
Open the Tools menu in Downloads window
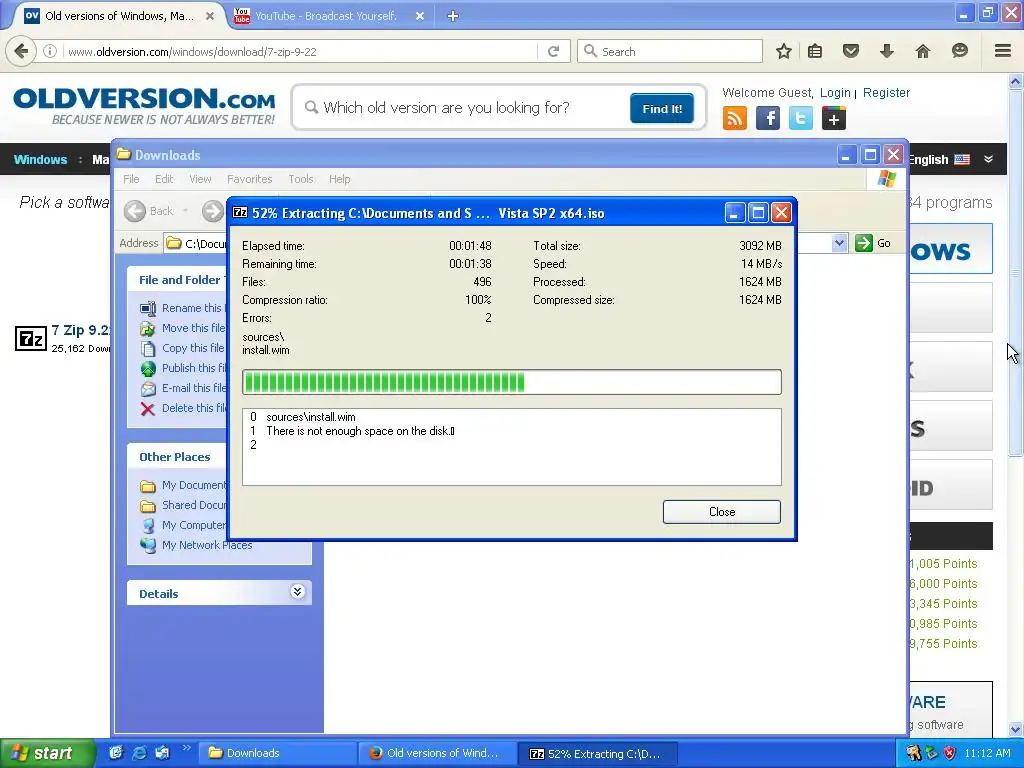pyautogui.click(x=301, y=179)
